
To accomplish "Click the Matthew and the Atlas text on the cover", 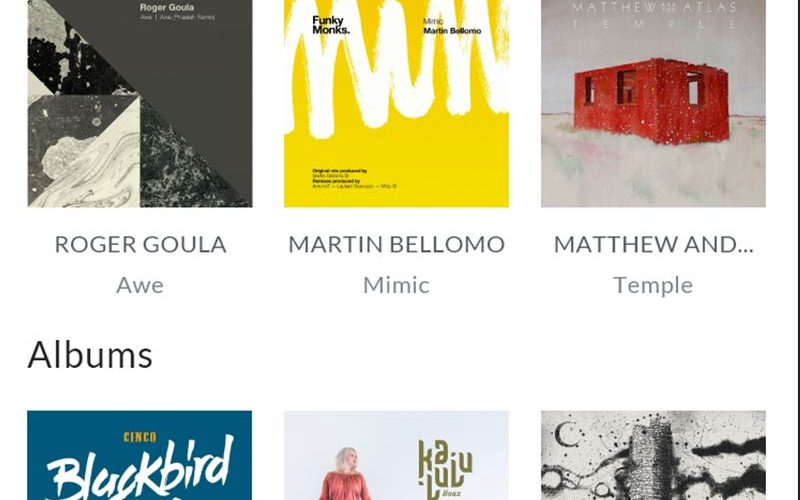I will (654, 8).
